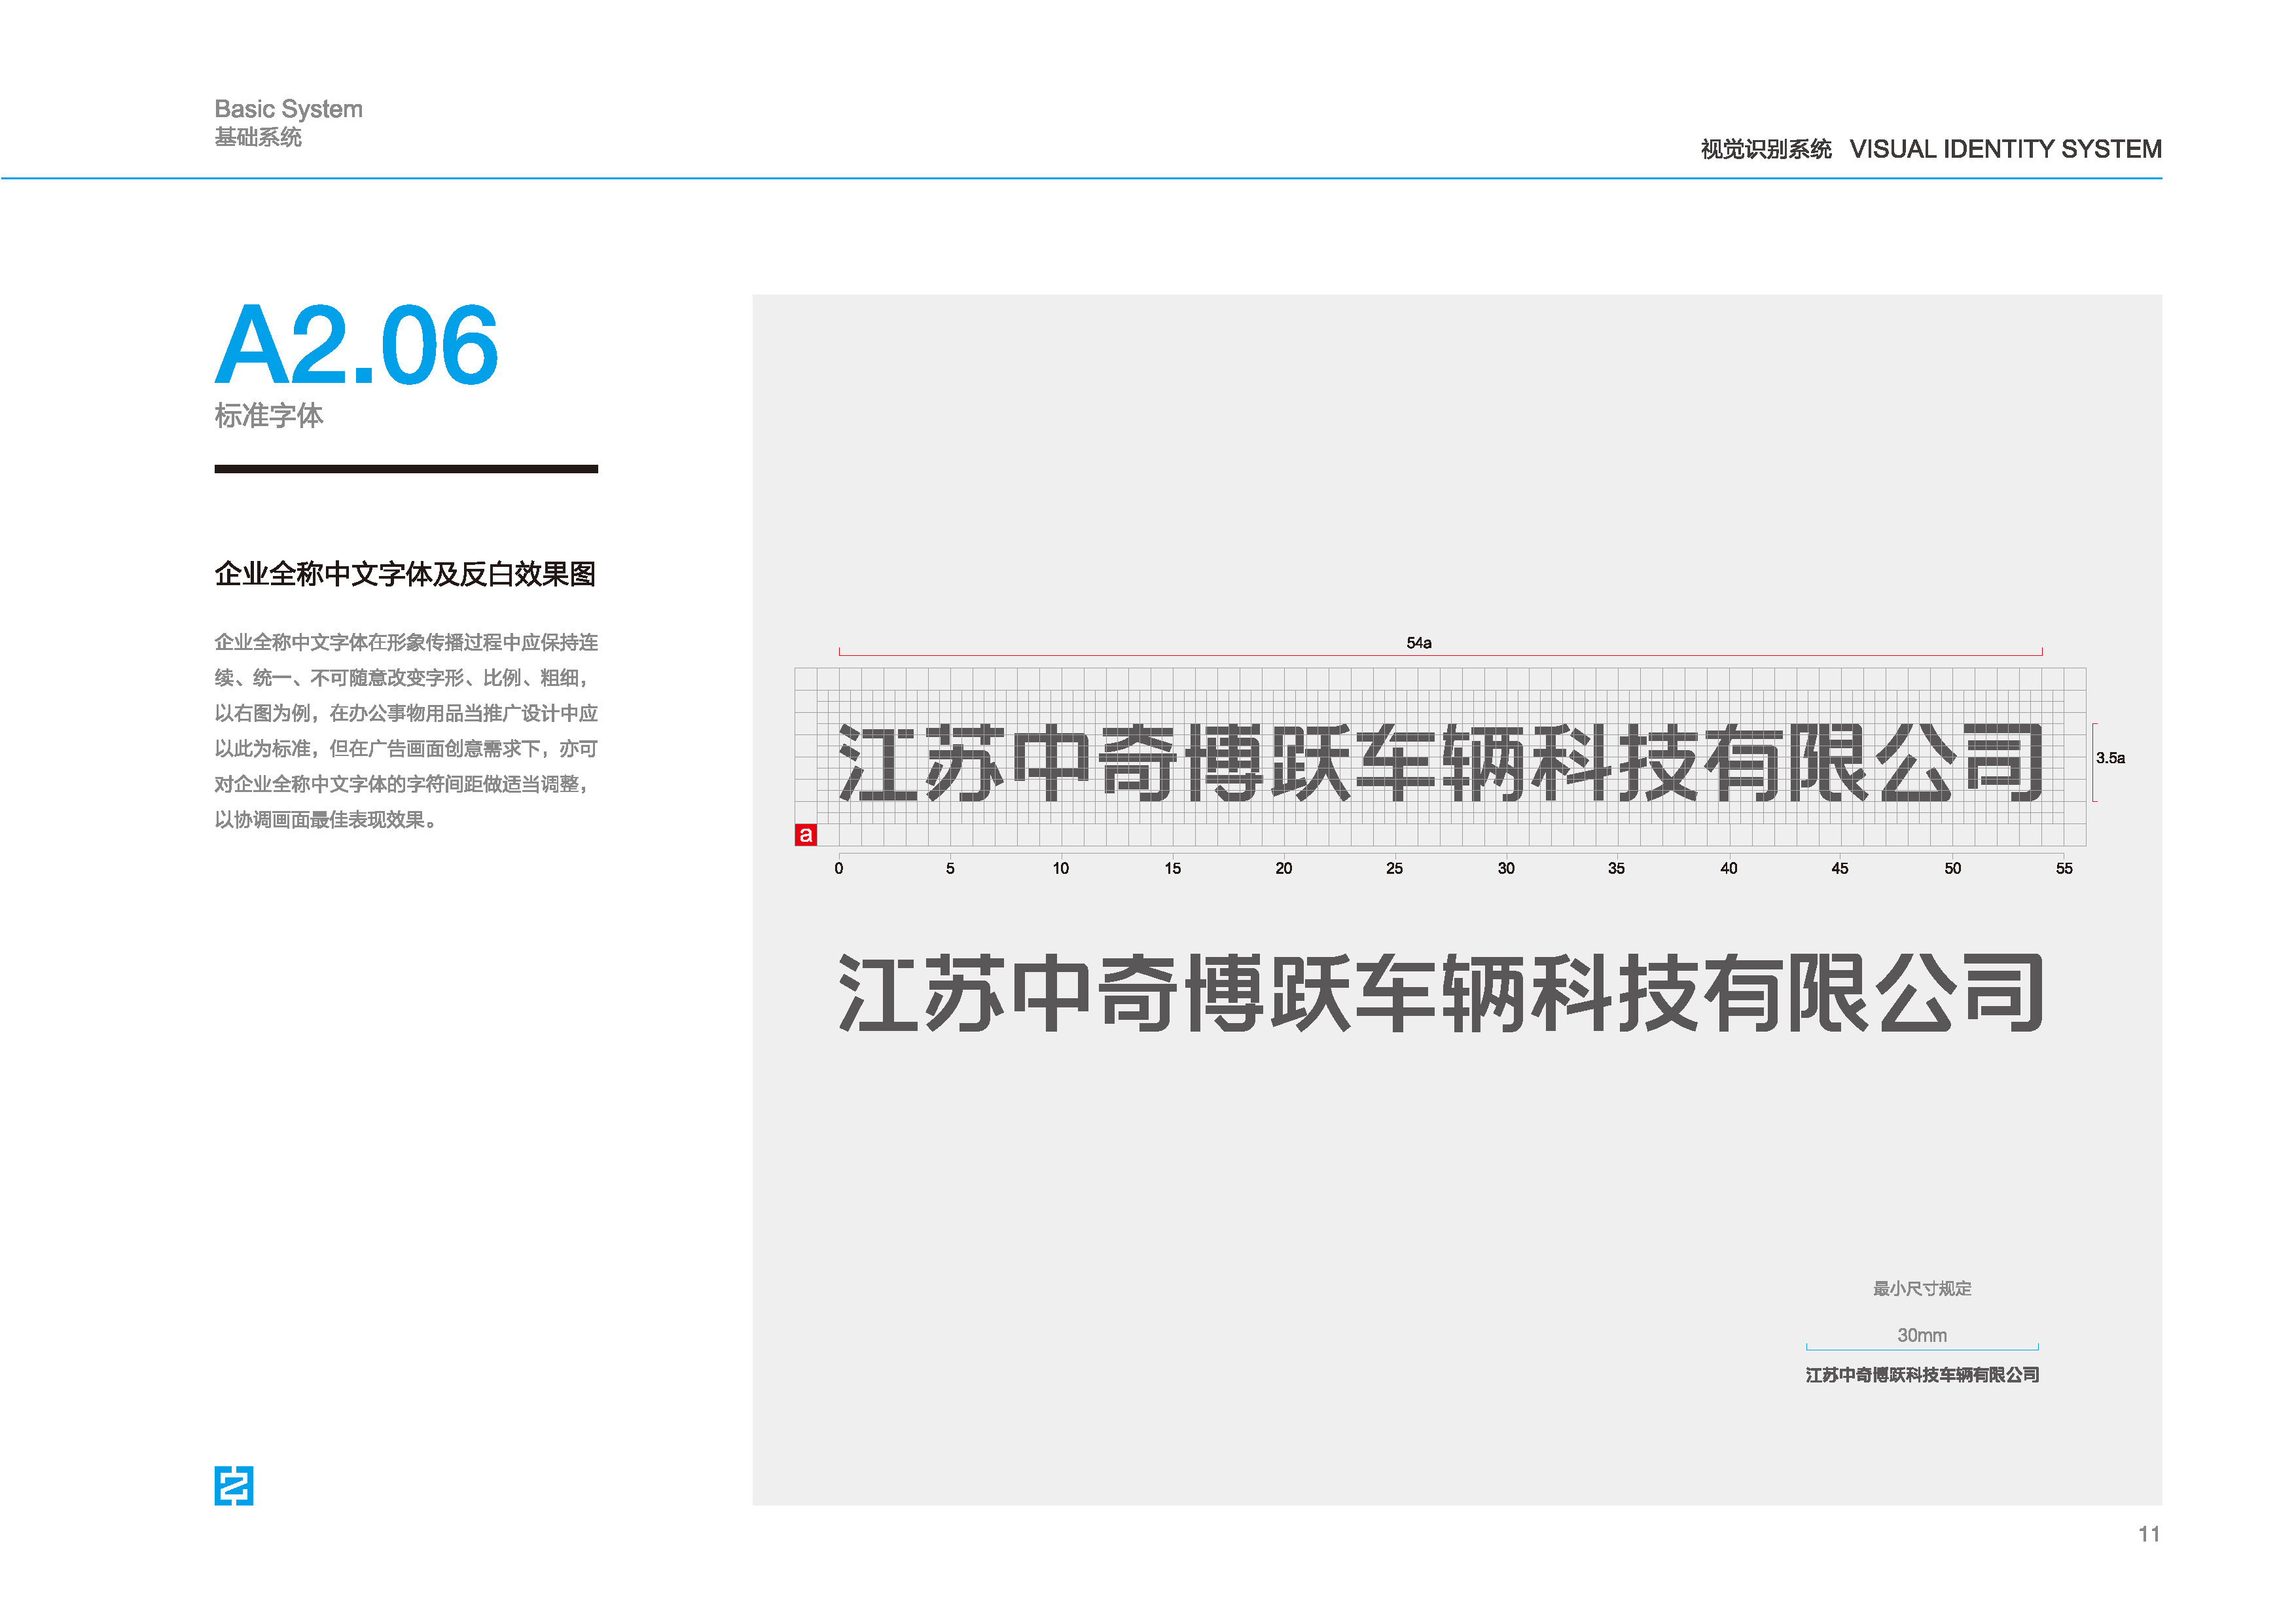2296x1624 pixels.
Task: Click the '基础系统' header label
Action: 258,137
